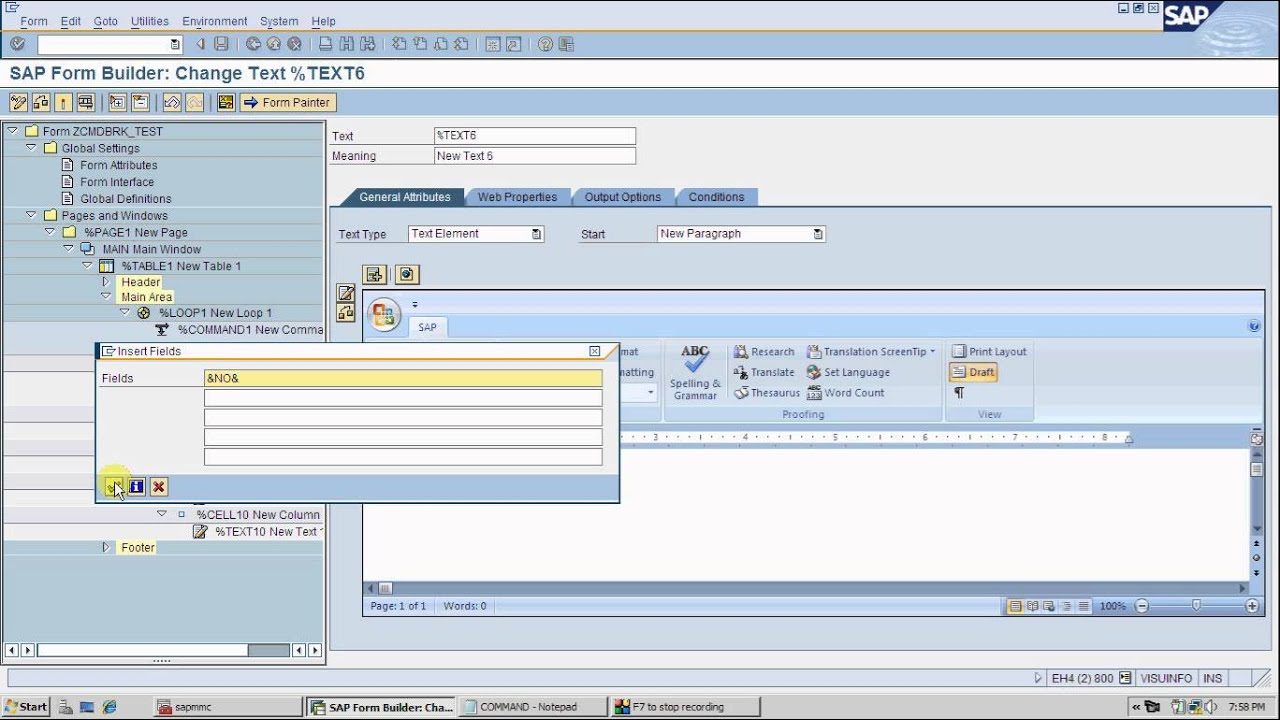Click the zoom in plus button

click(x=1252, y=606)
